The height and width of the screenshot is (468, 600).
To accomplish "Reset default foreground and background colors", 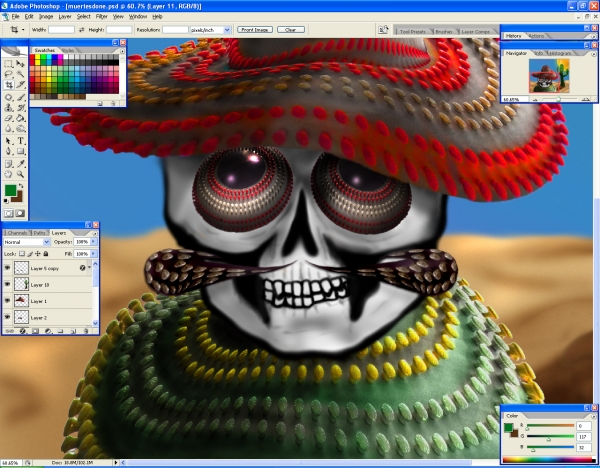I will tap(6, 201).
